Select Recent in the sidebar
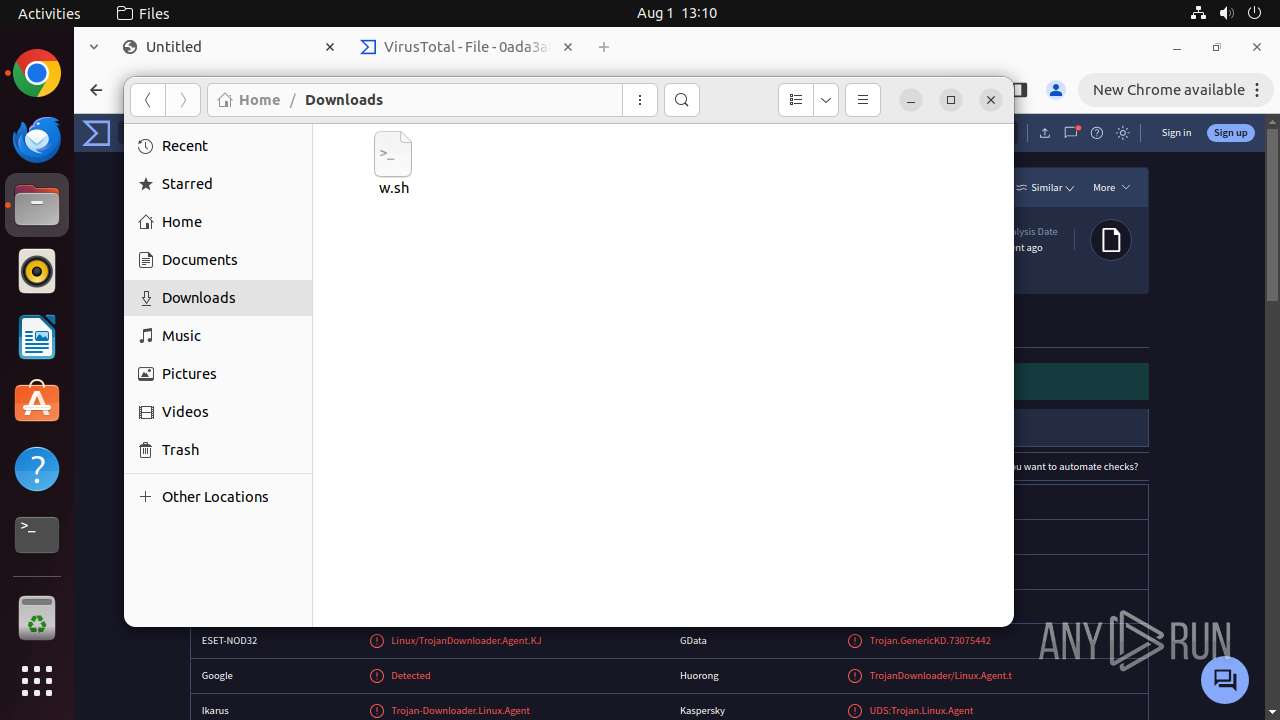Viewport: 1280px width, 720px height. pyautogui.click(x=218, y=146)
